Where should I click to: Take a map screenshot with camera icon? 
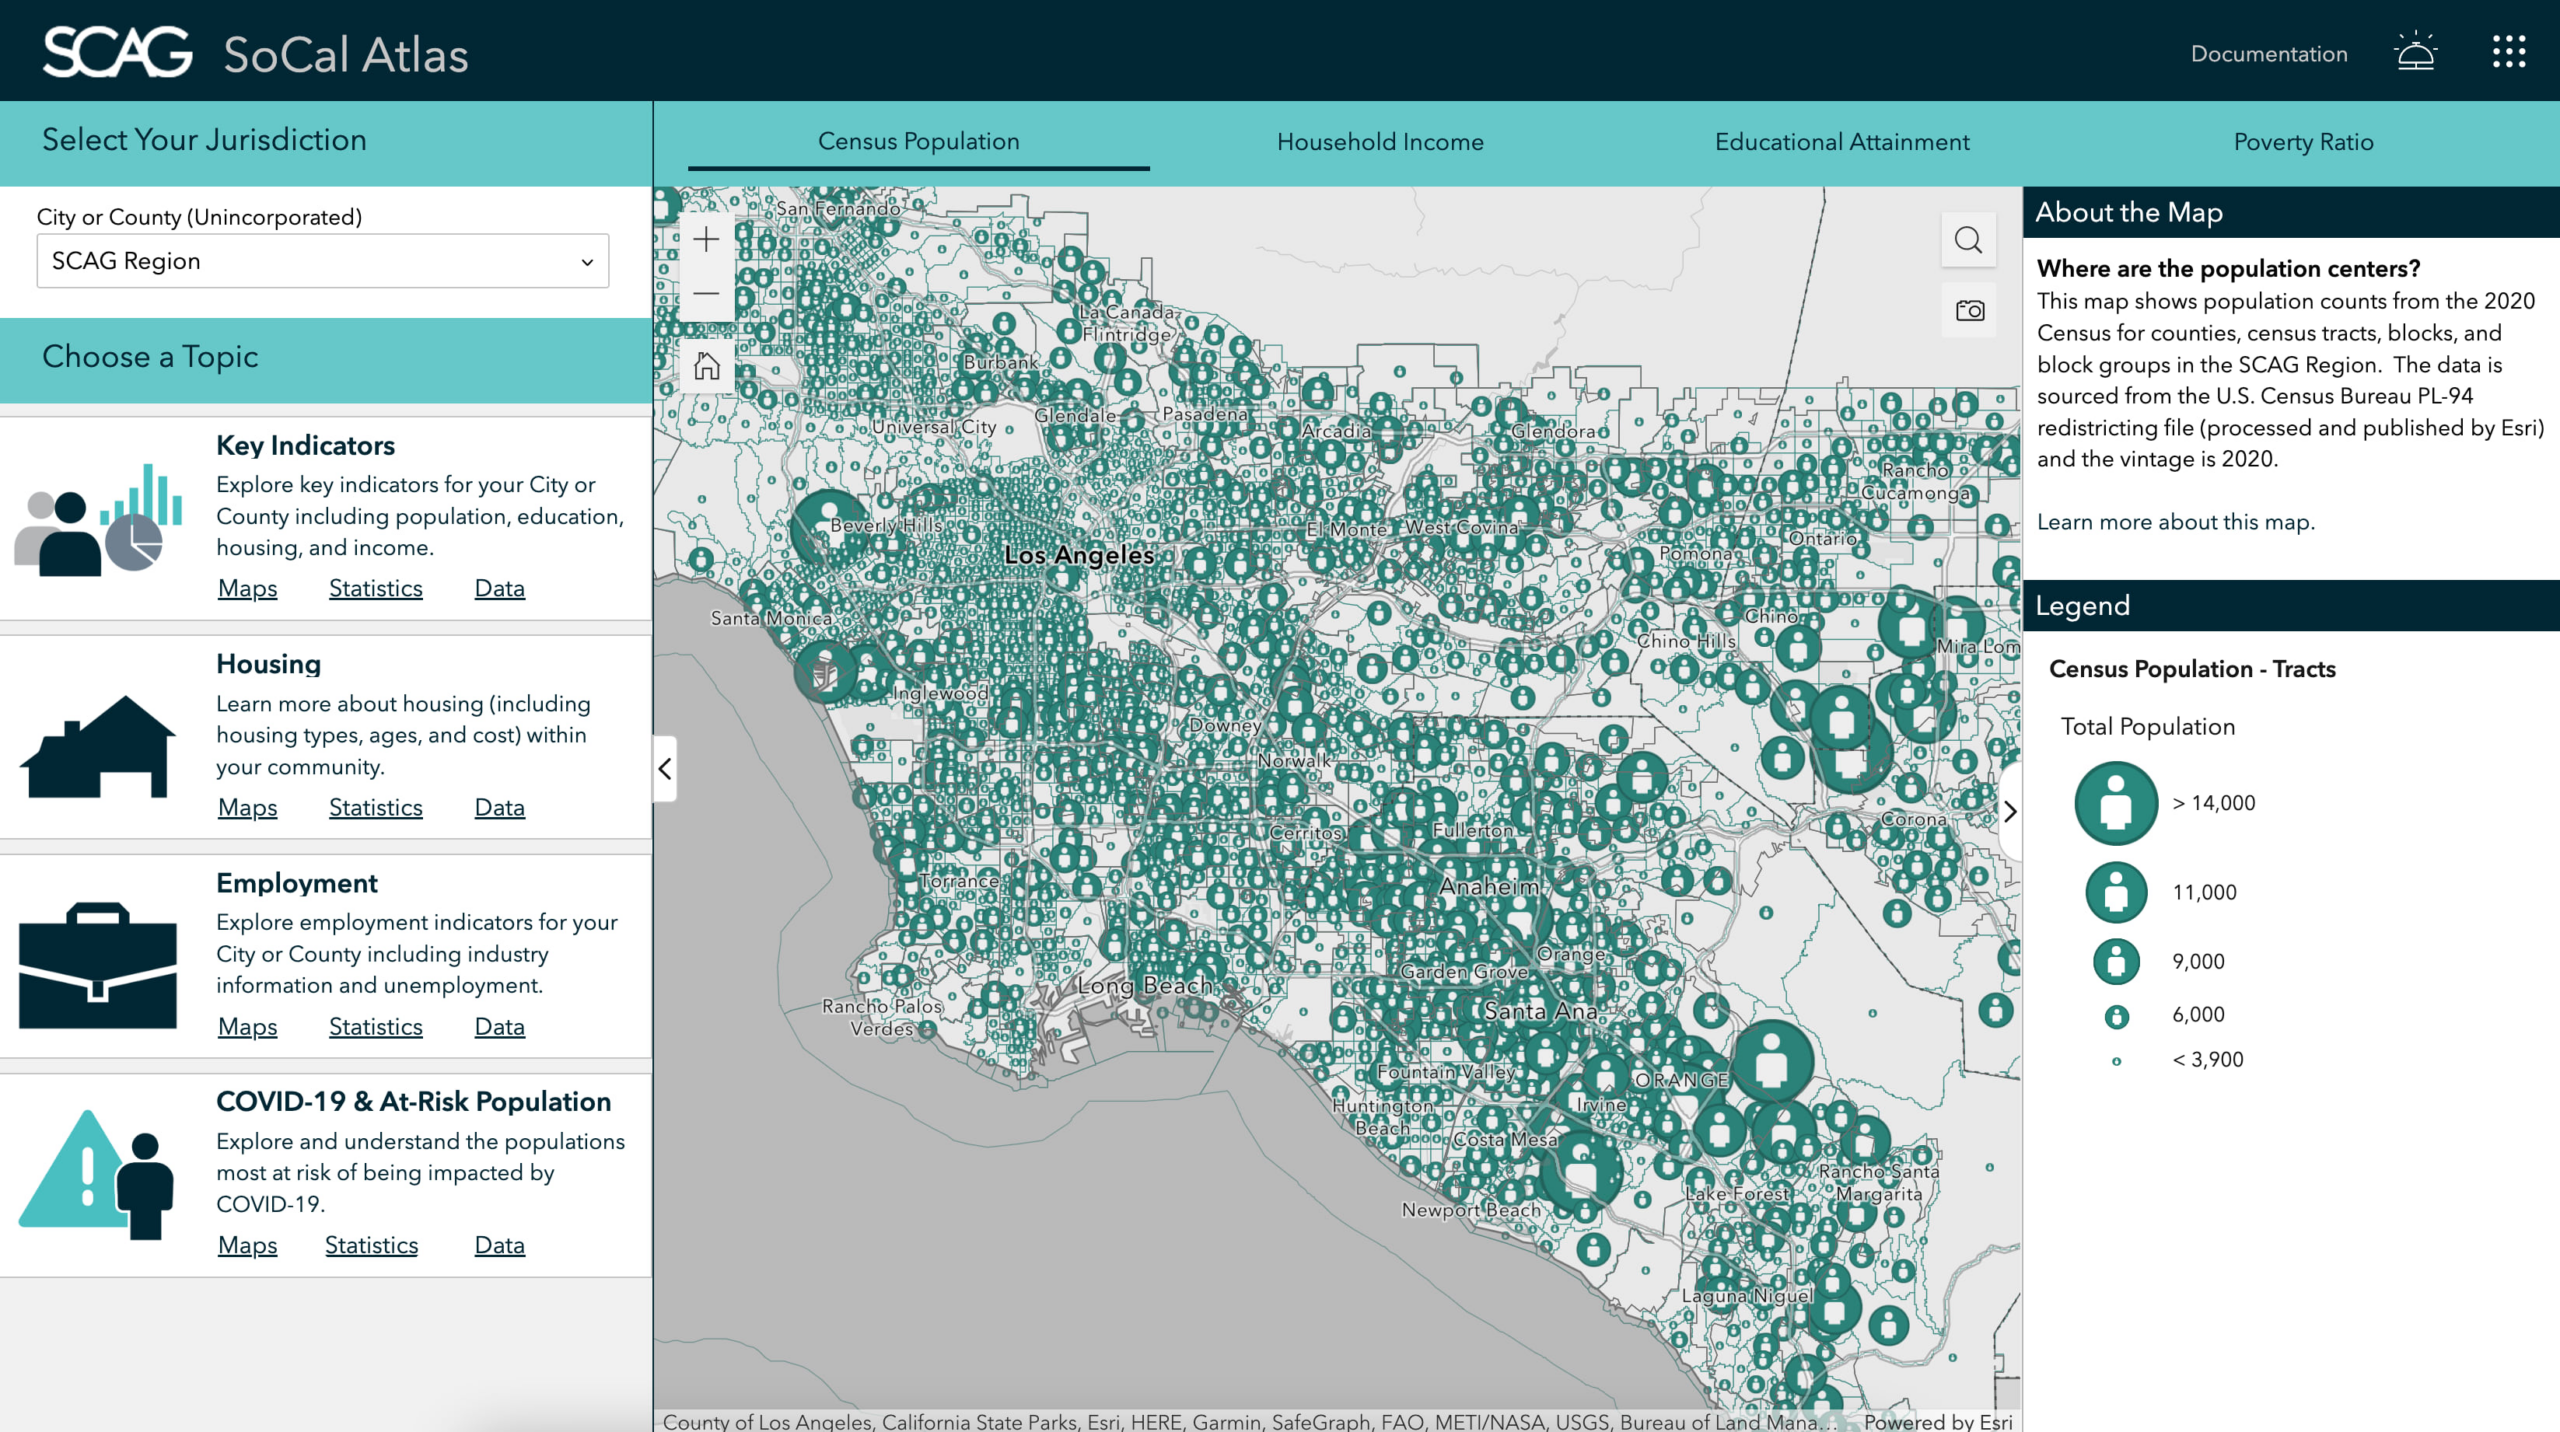tap(1969, 311)
